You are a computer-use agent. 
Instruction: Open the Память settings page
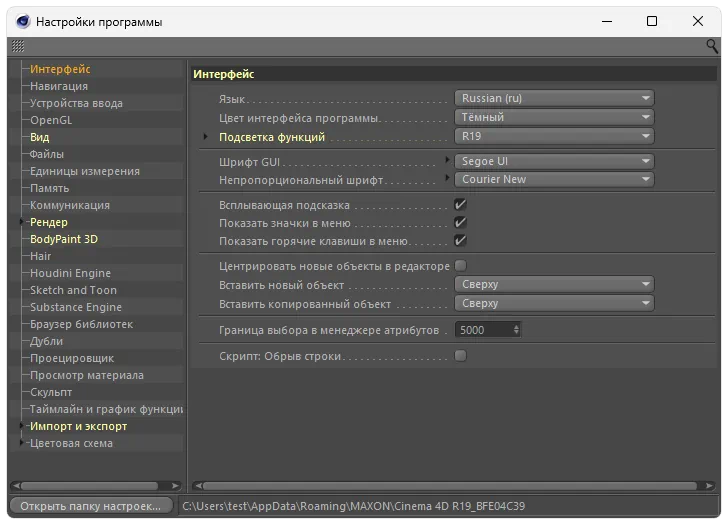tap(50, 188)
